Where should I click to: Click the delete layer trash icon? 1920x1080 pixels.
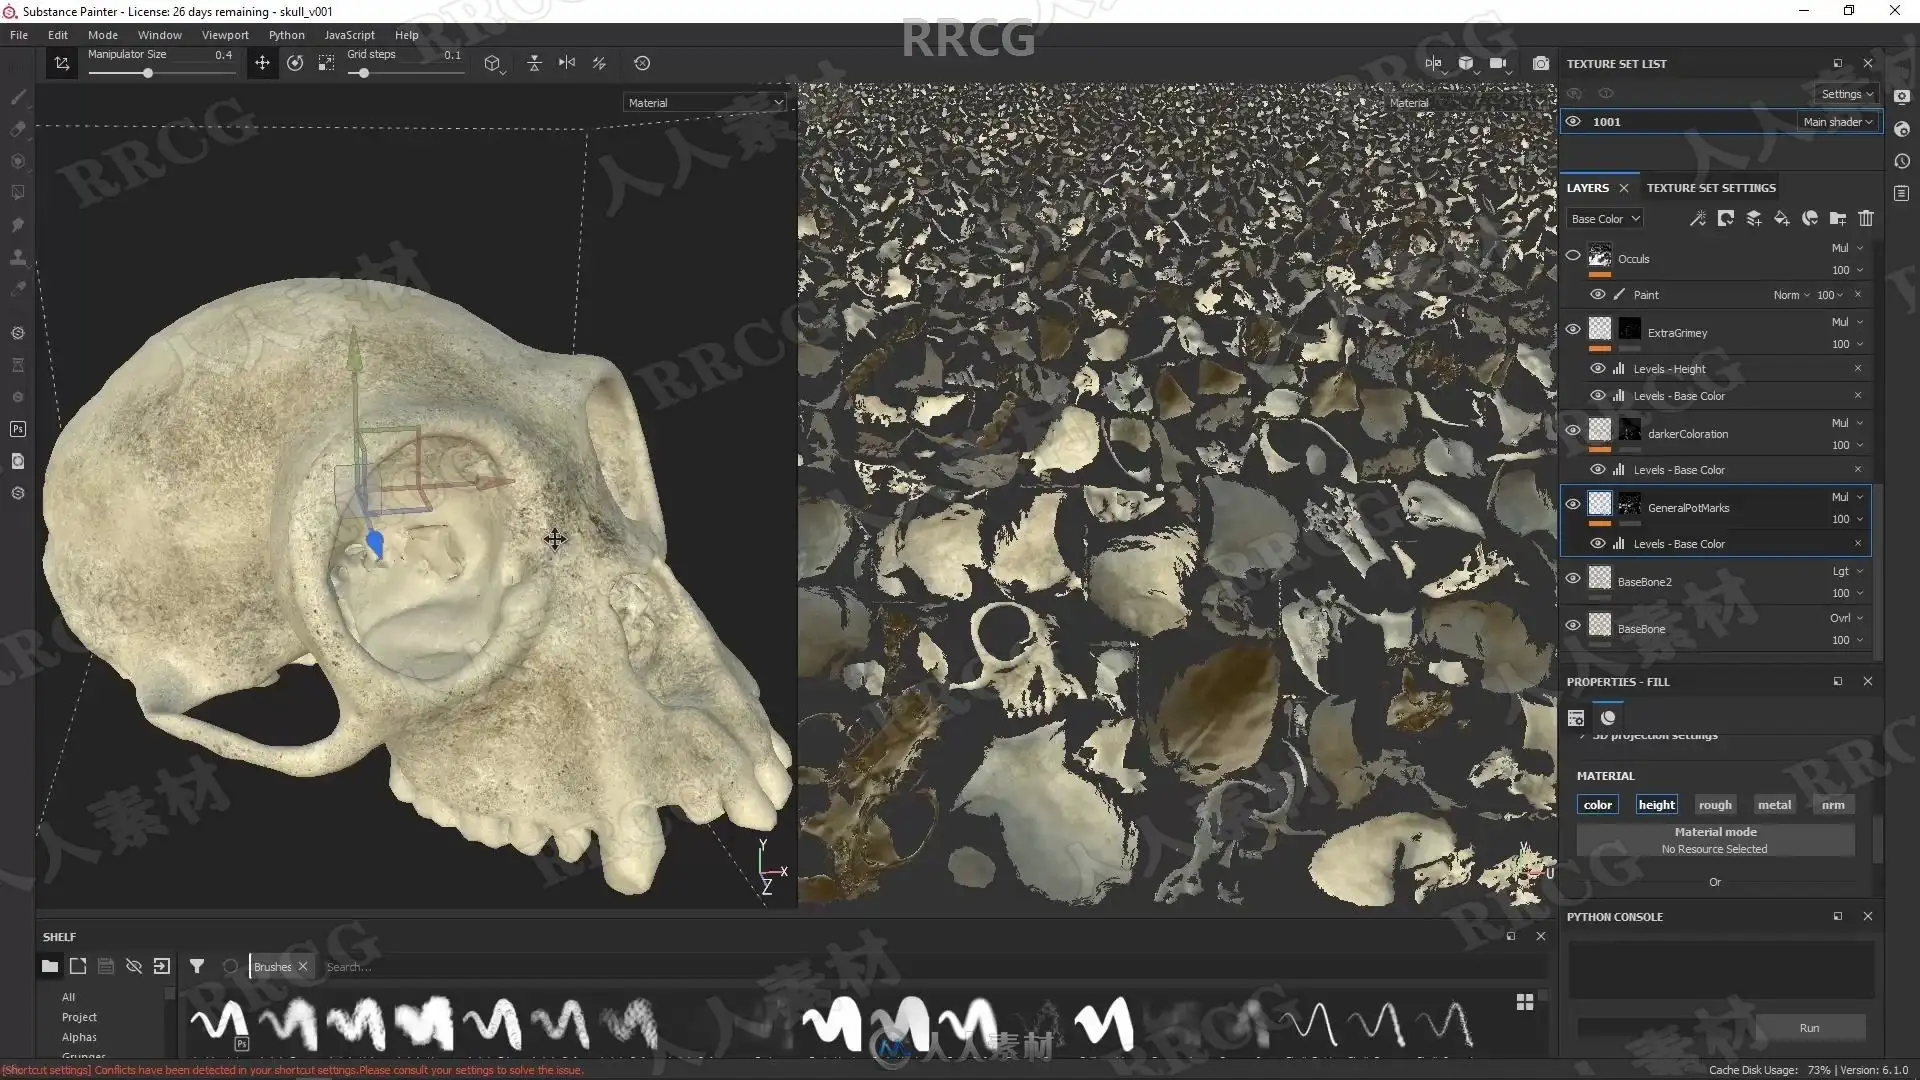pos(1866,218)
